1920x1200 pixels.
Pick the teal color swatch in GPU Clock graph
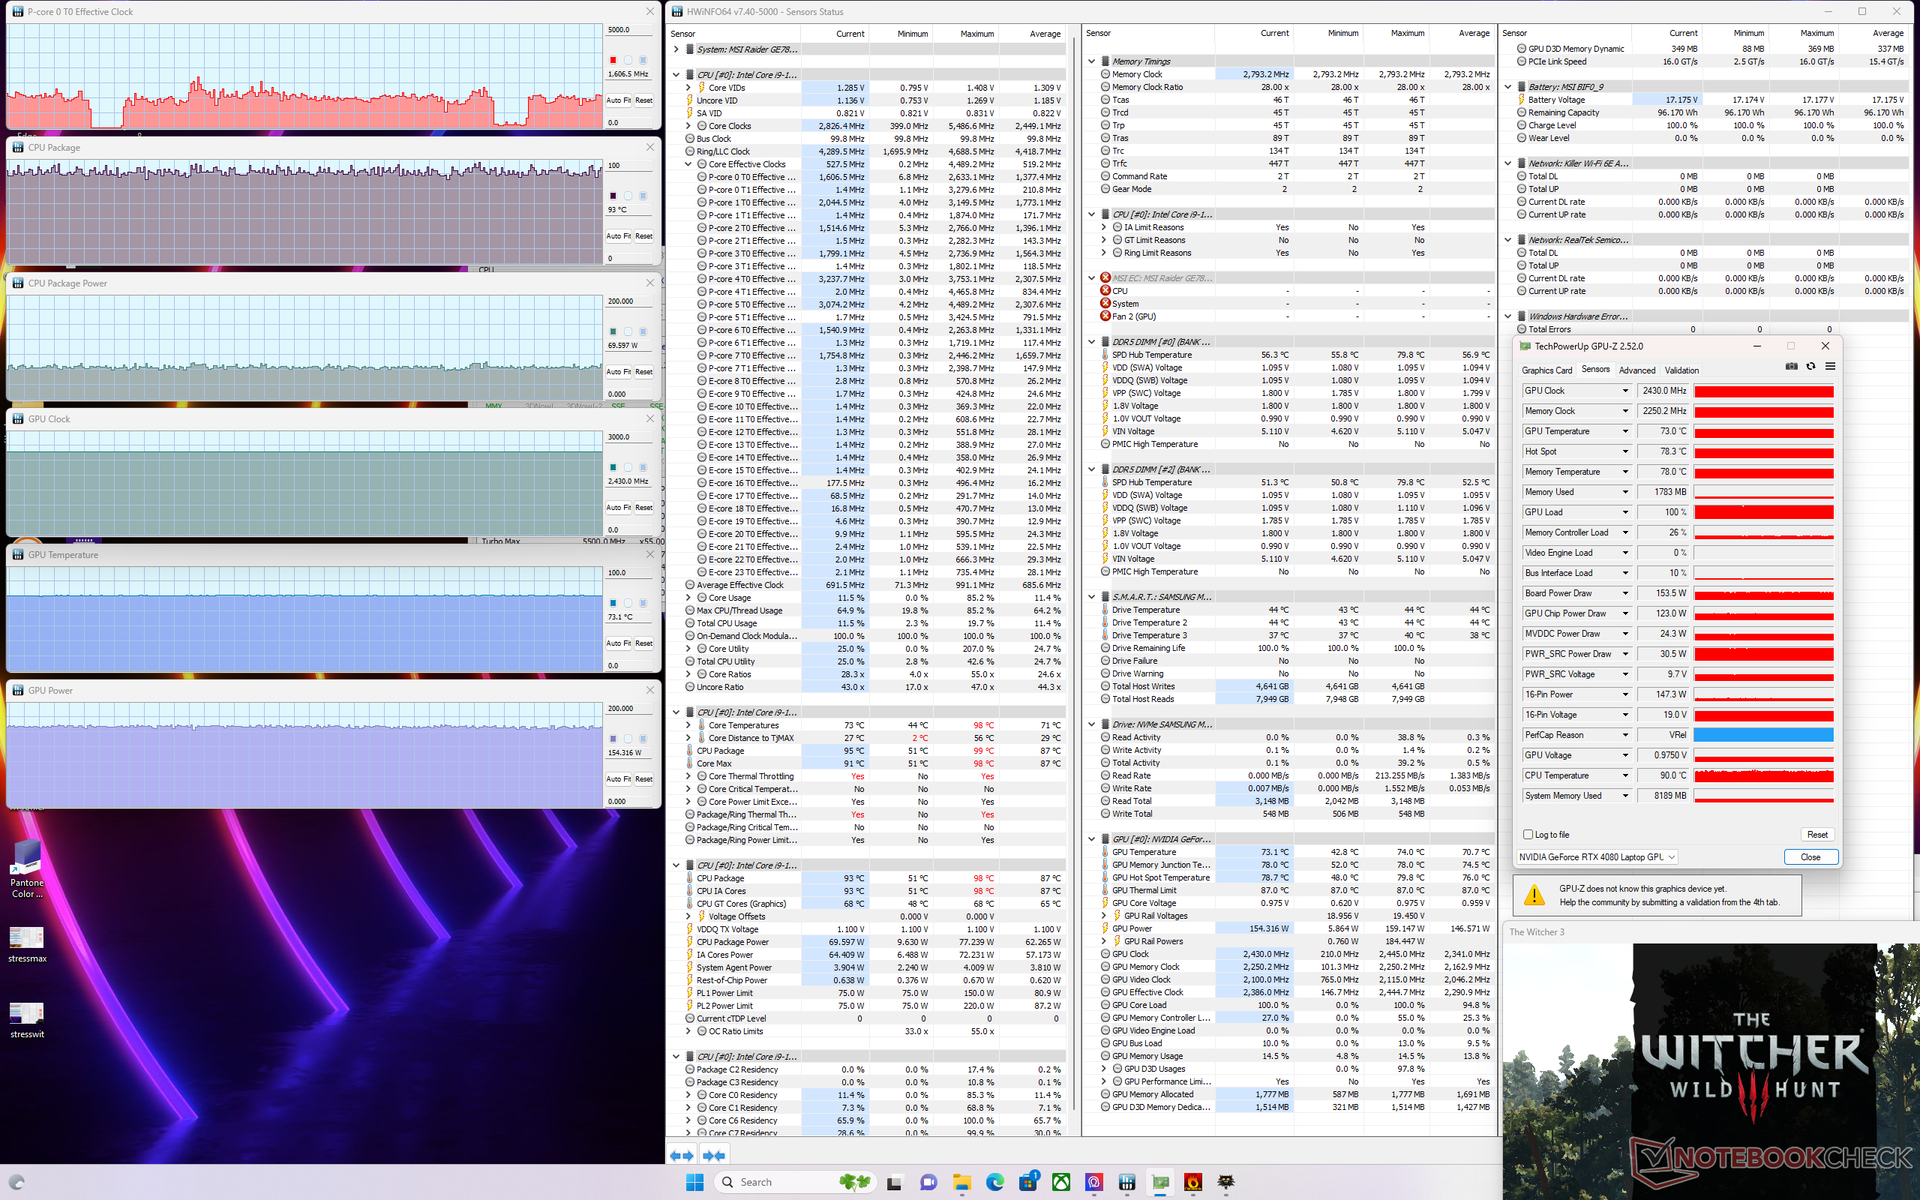[613, 467]
